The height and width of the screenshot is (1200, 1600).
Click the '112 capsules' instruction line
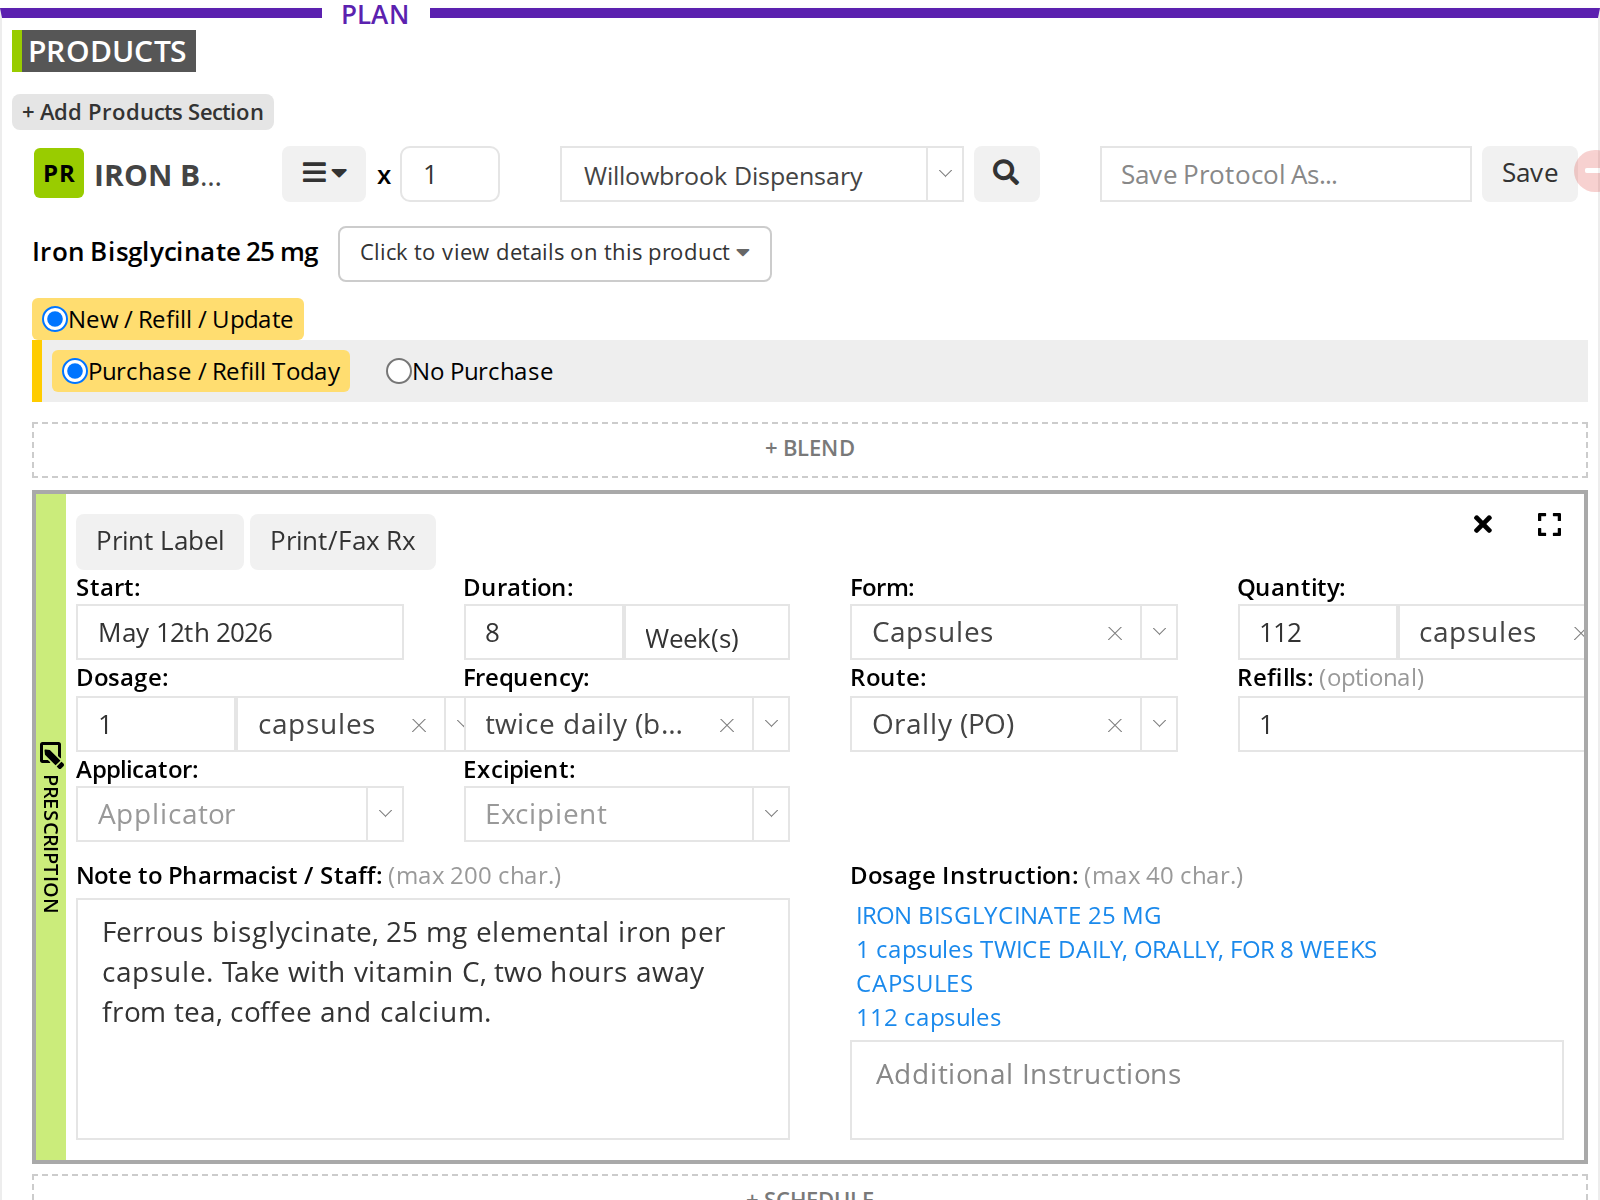tap(928, 1018)
